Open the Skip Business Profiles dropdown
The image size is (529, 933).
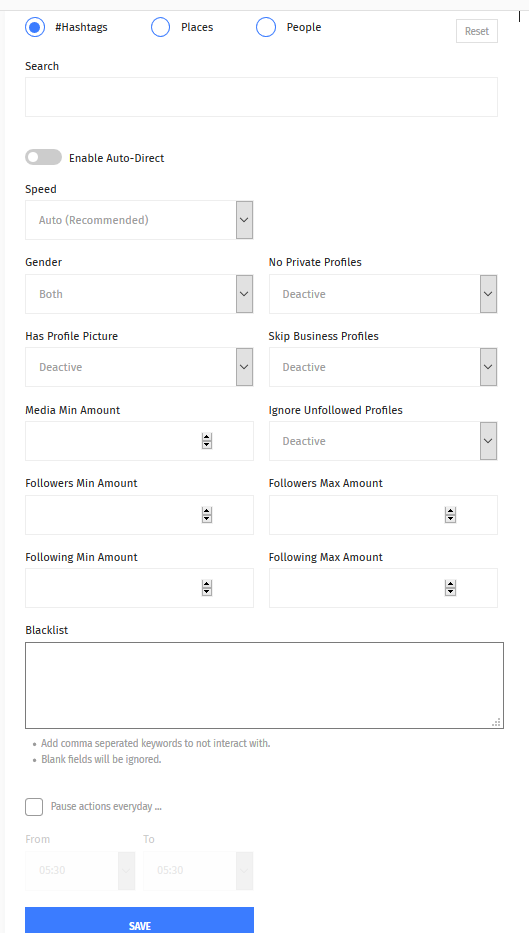(x=383, y=367)
